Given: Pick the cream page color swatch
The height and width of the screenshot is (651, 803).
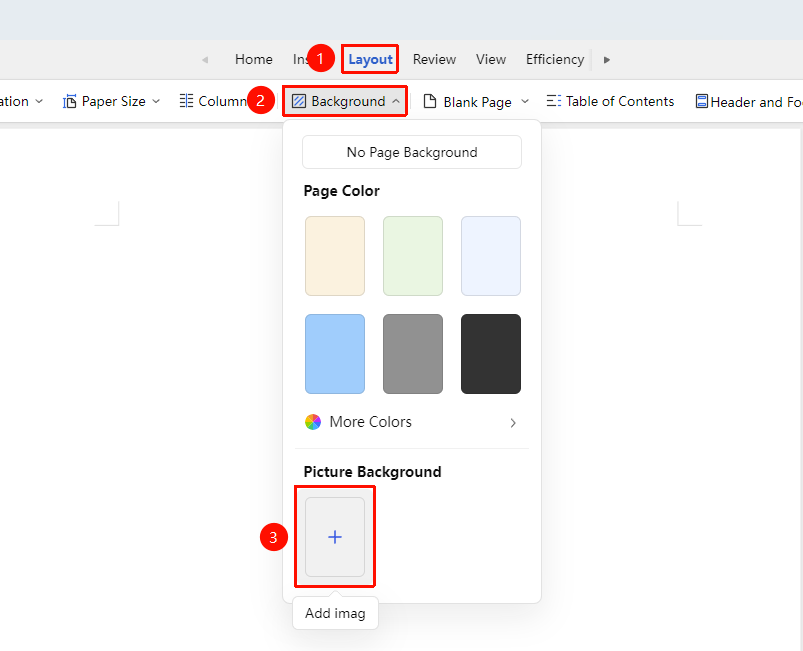Looking at the screenshot, I should click(335, 256).
